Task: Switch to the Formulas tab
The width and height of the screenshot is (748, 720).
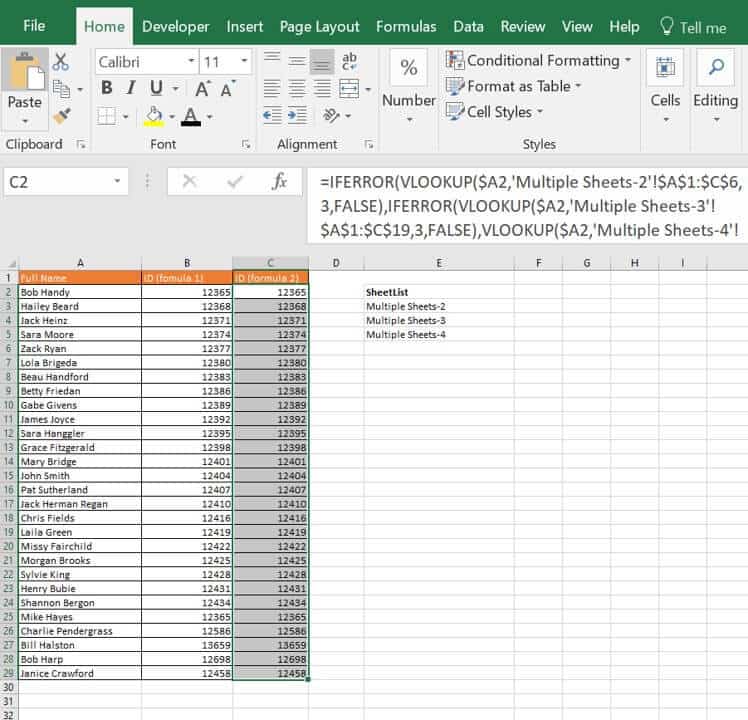Action: pyautogui.click(x=405, y=27)
